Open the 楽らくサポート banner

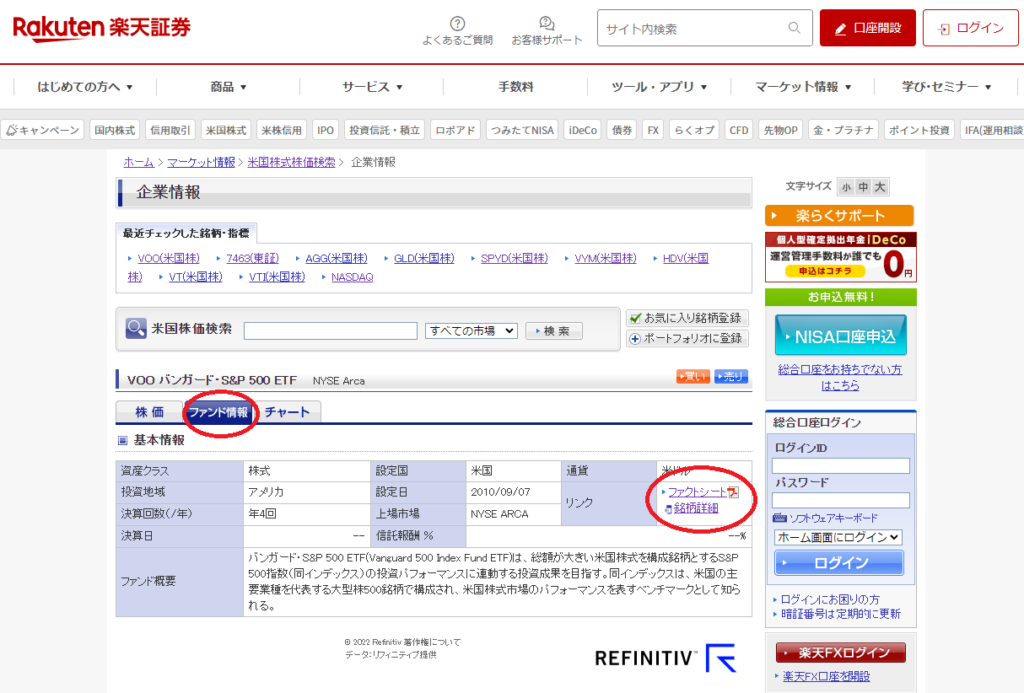[840, 216]
